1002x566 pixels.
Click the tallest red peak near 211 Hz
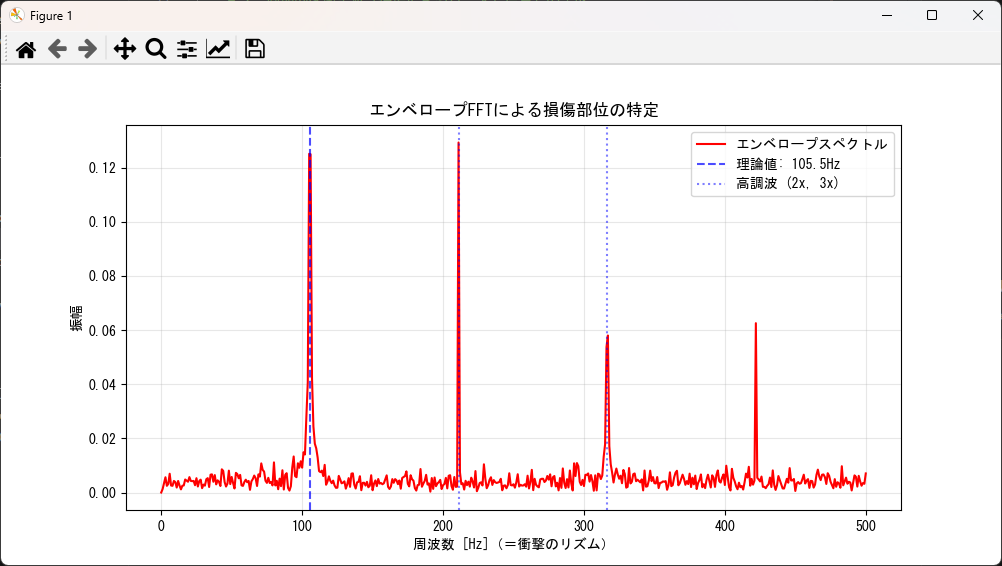click(458, 150)
